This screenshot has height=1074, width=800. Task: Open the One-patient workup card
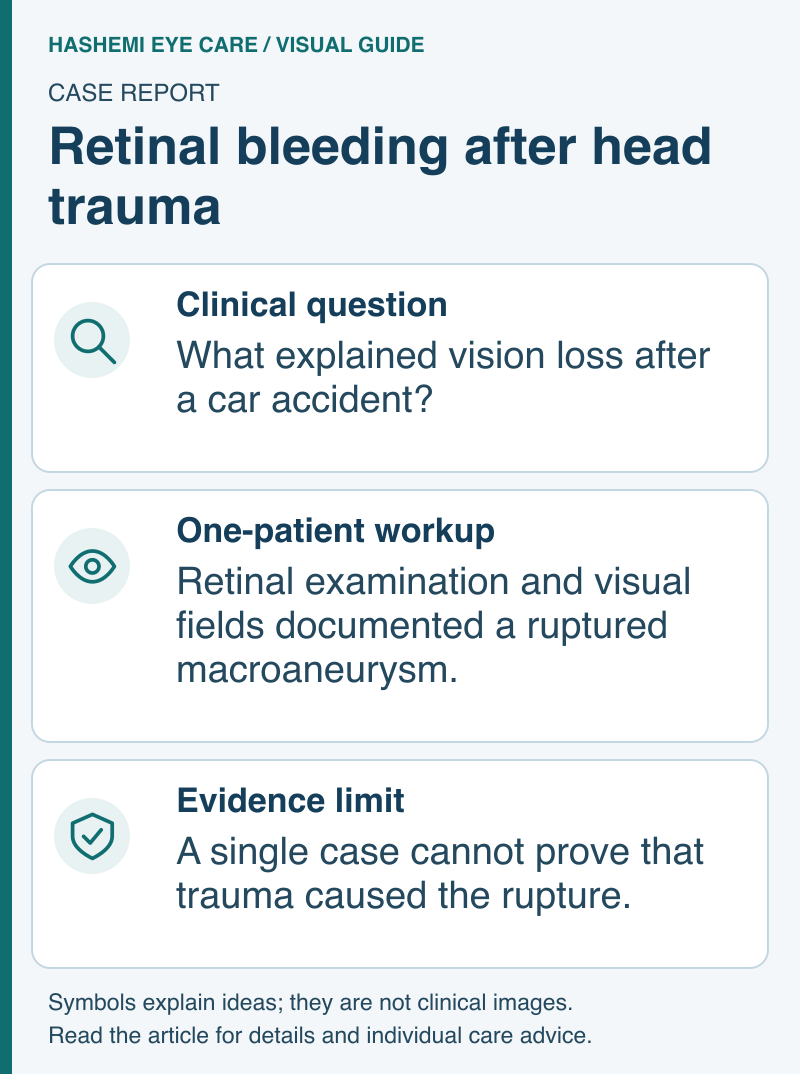point(400,616)
